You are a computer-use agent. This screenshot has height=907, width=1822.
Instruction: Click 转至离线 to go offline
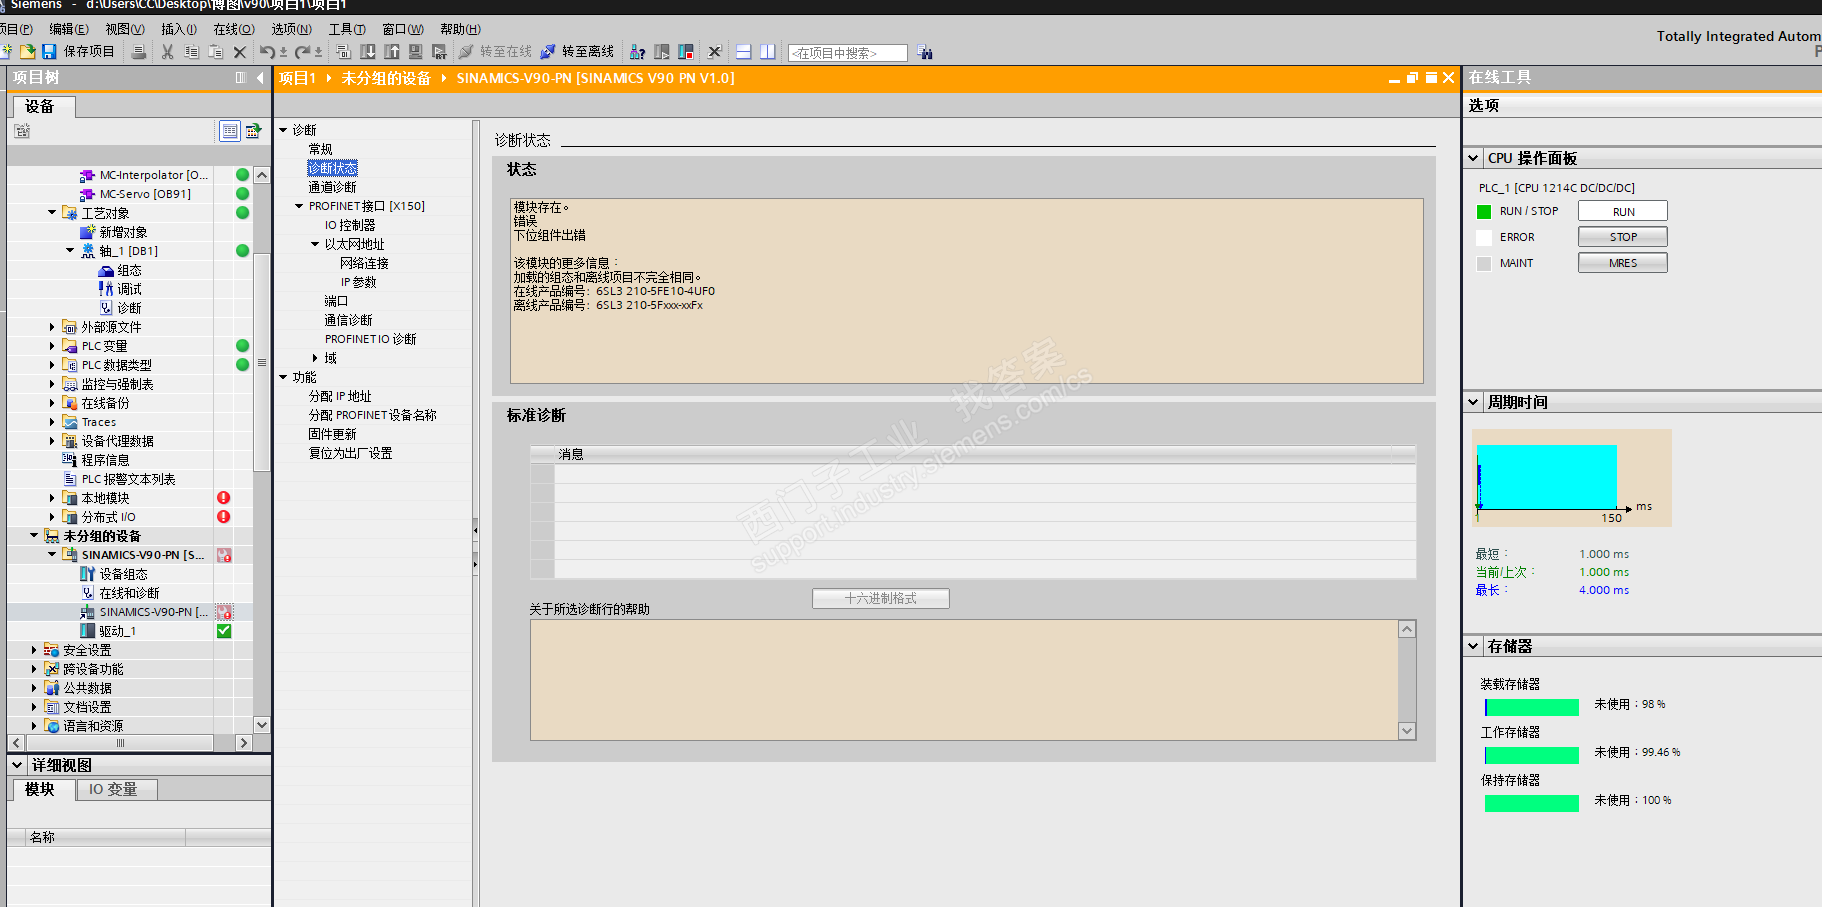(x=577, y=52)
